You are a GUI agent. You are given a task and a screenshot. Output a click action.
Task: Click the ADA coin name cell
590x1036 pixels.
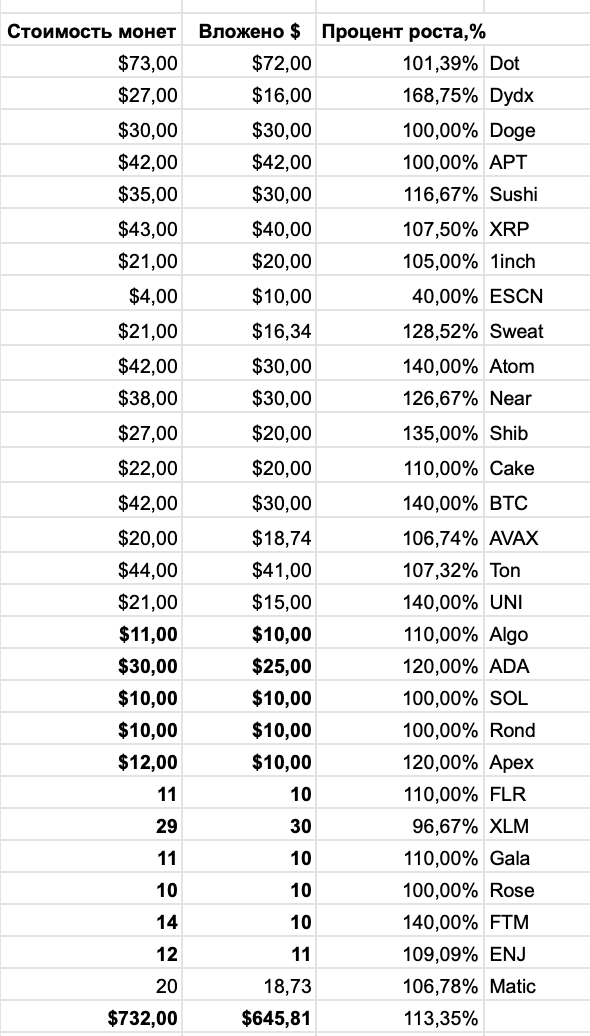coord(537,666)
